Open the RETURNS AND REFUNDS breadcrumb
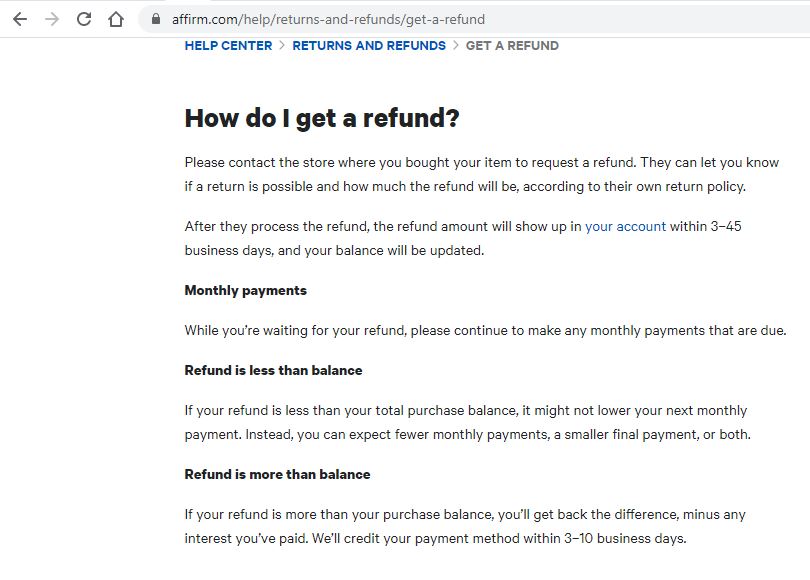The image size is (810, 580). tap(369, 45)
